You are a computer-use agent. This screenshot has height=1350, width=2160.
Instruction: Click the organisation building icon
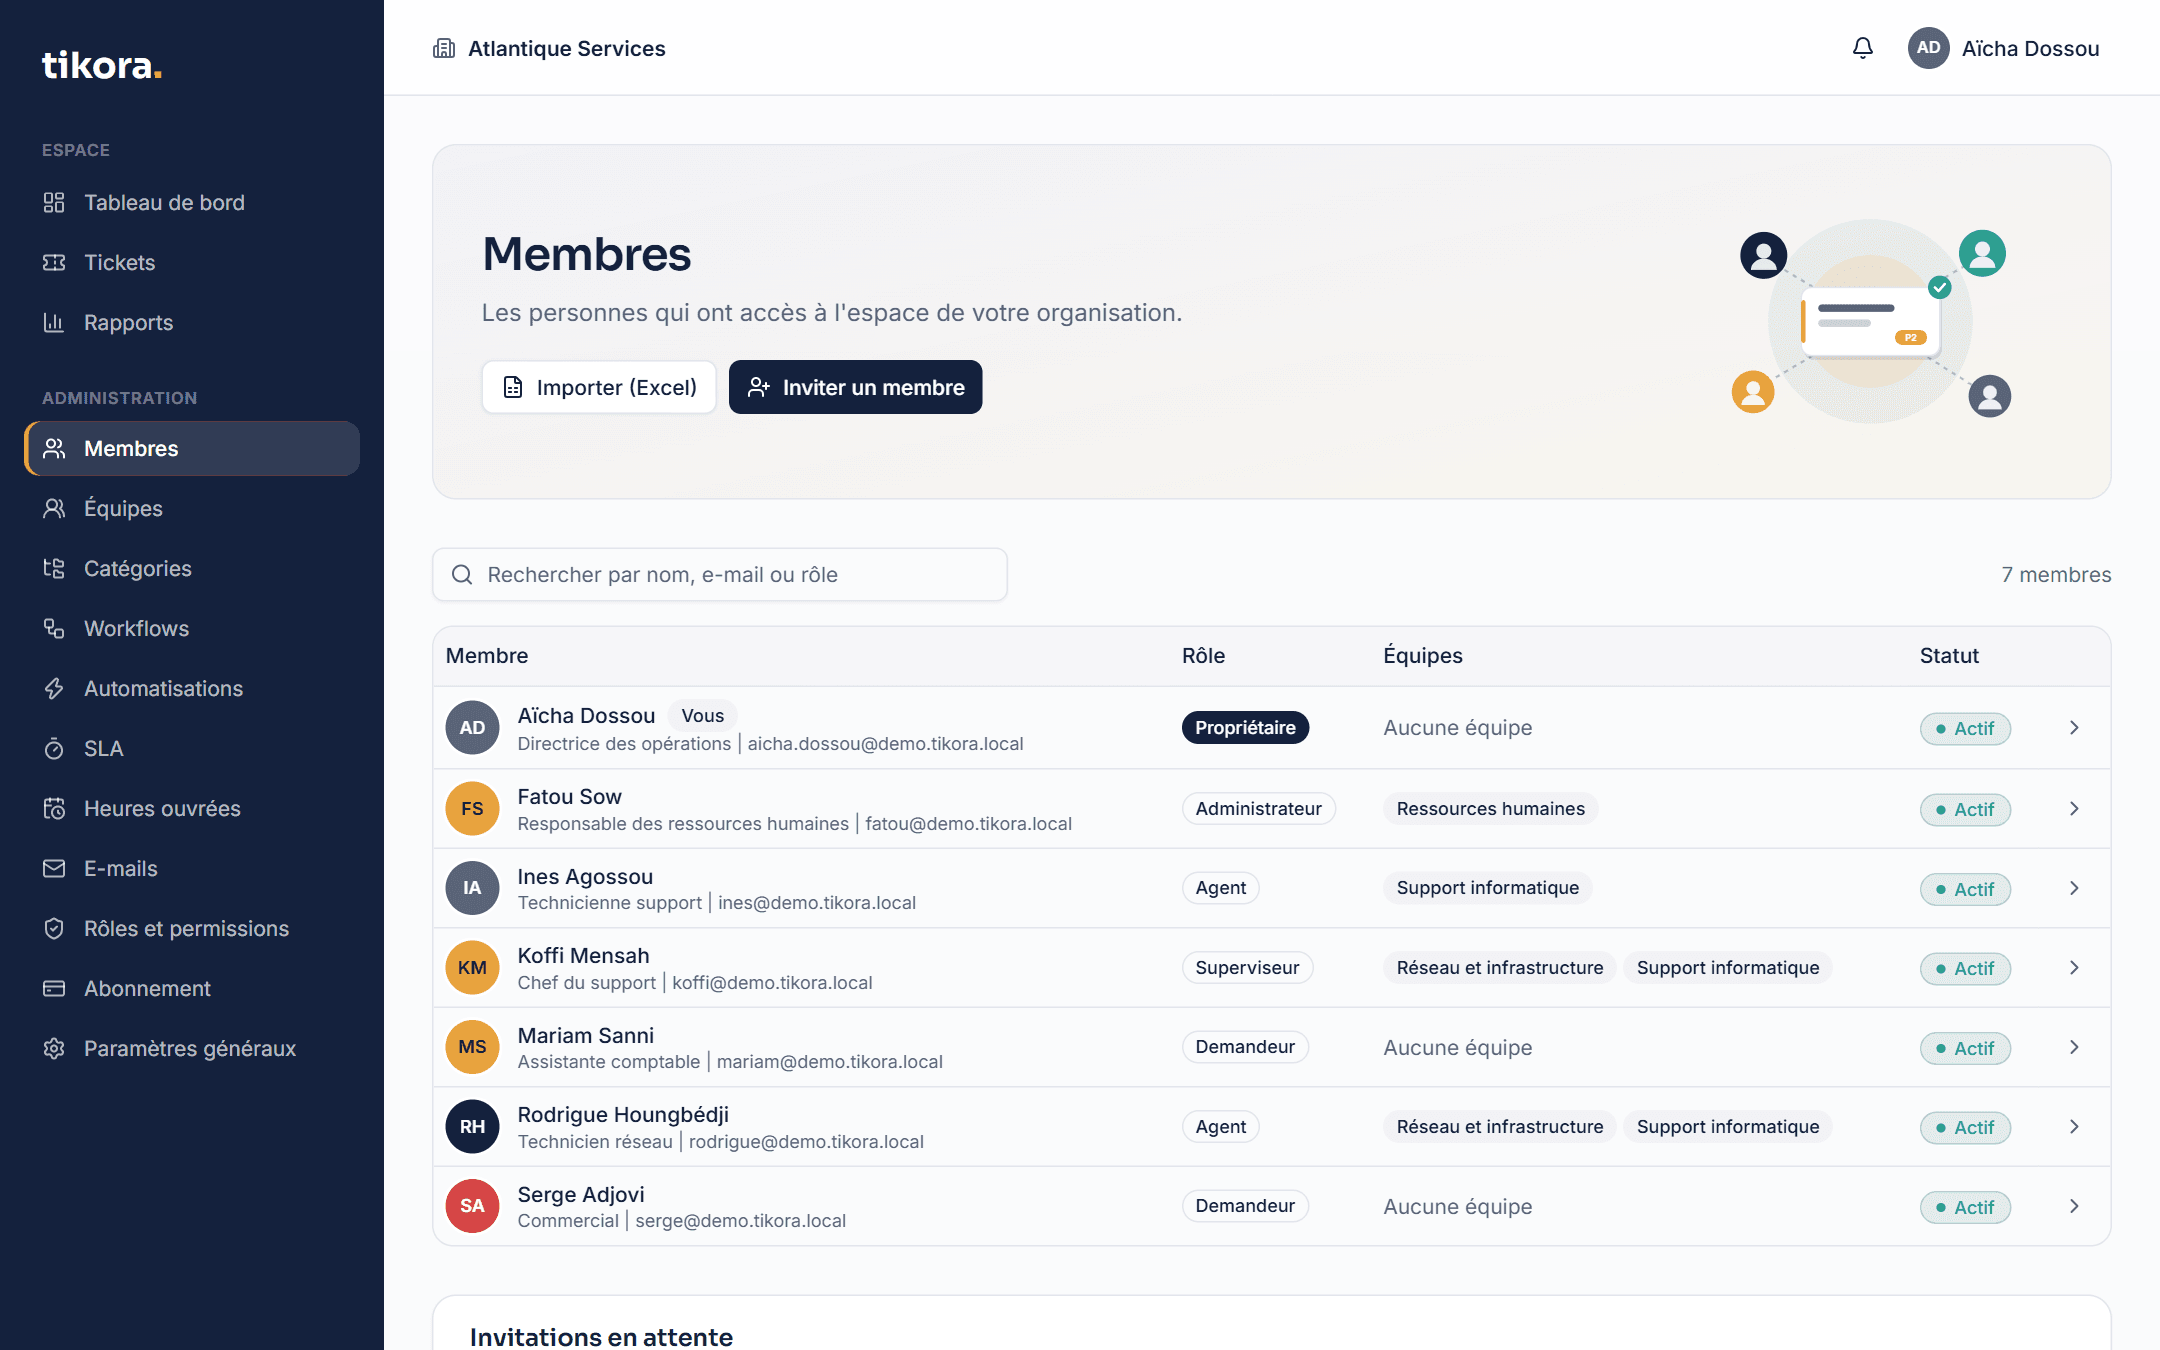pyautogui.click(x=444, y=48)
